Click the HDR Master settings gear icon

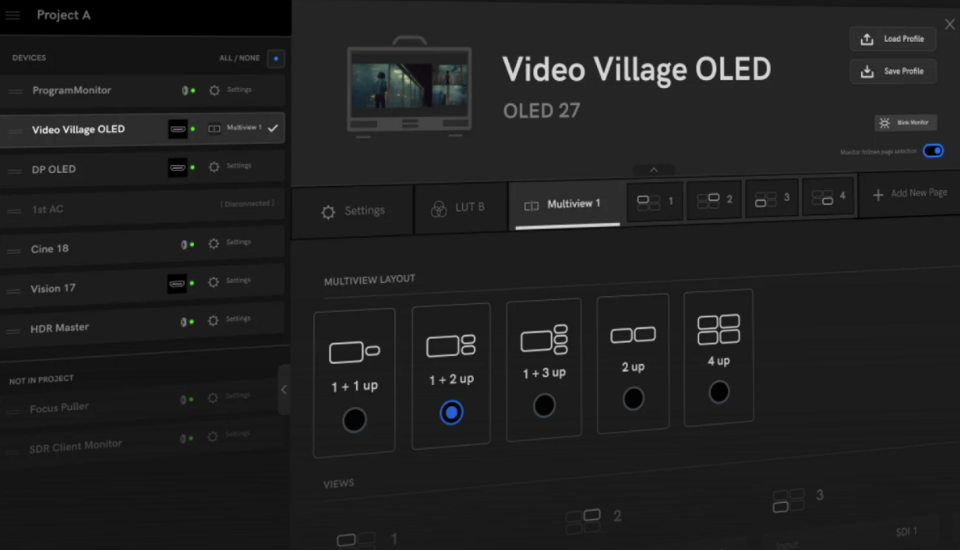(x=214, y=321)
